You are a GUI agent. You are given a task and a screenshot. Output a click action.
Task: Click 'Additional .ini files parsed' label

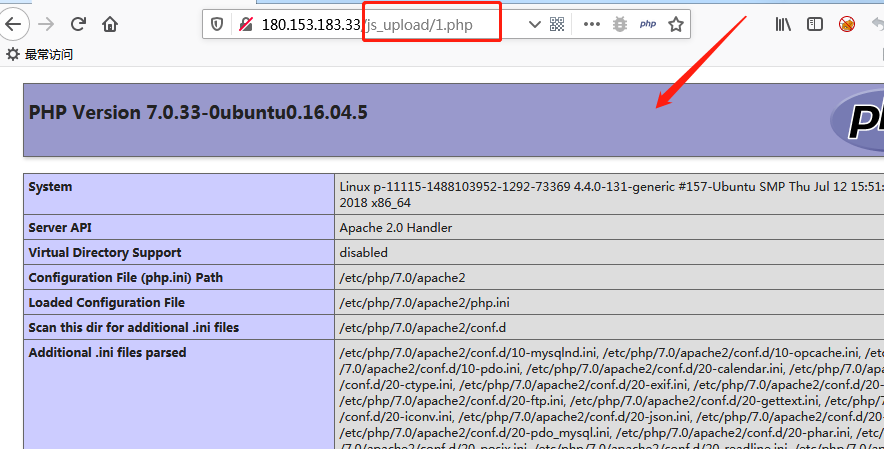click(x=107, y=353)
